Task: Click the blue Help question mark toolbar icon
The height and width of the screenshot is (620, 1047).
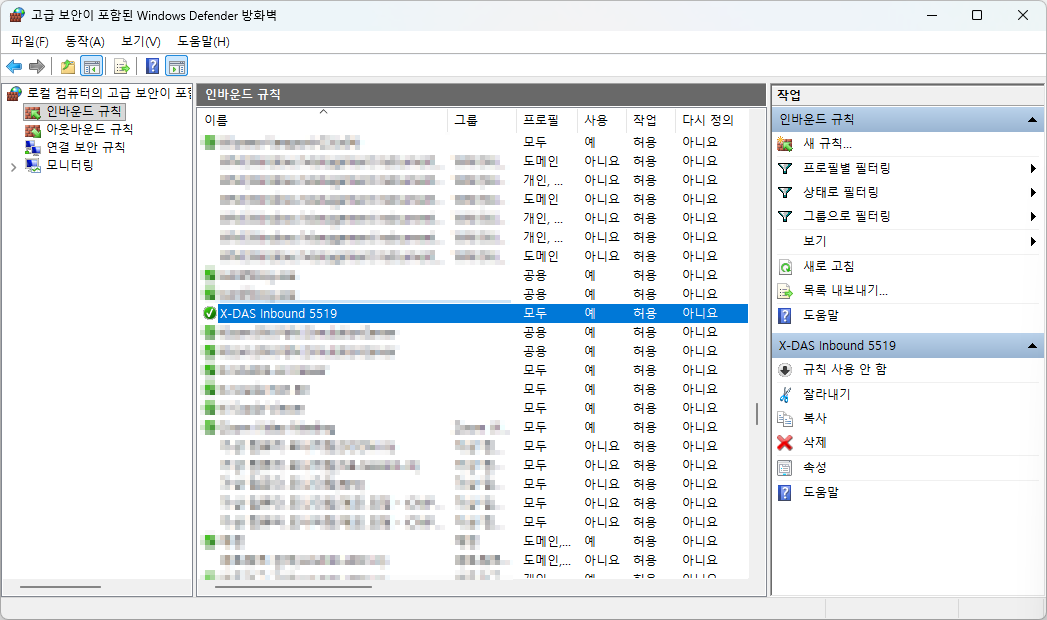Action: pyautogui.click(x=152, y=67)
